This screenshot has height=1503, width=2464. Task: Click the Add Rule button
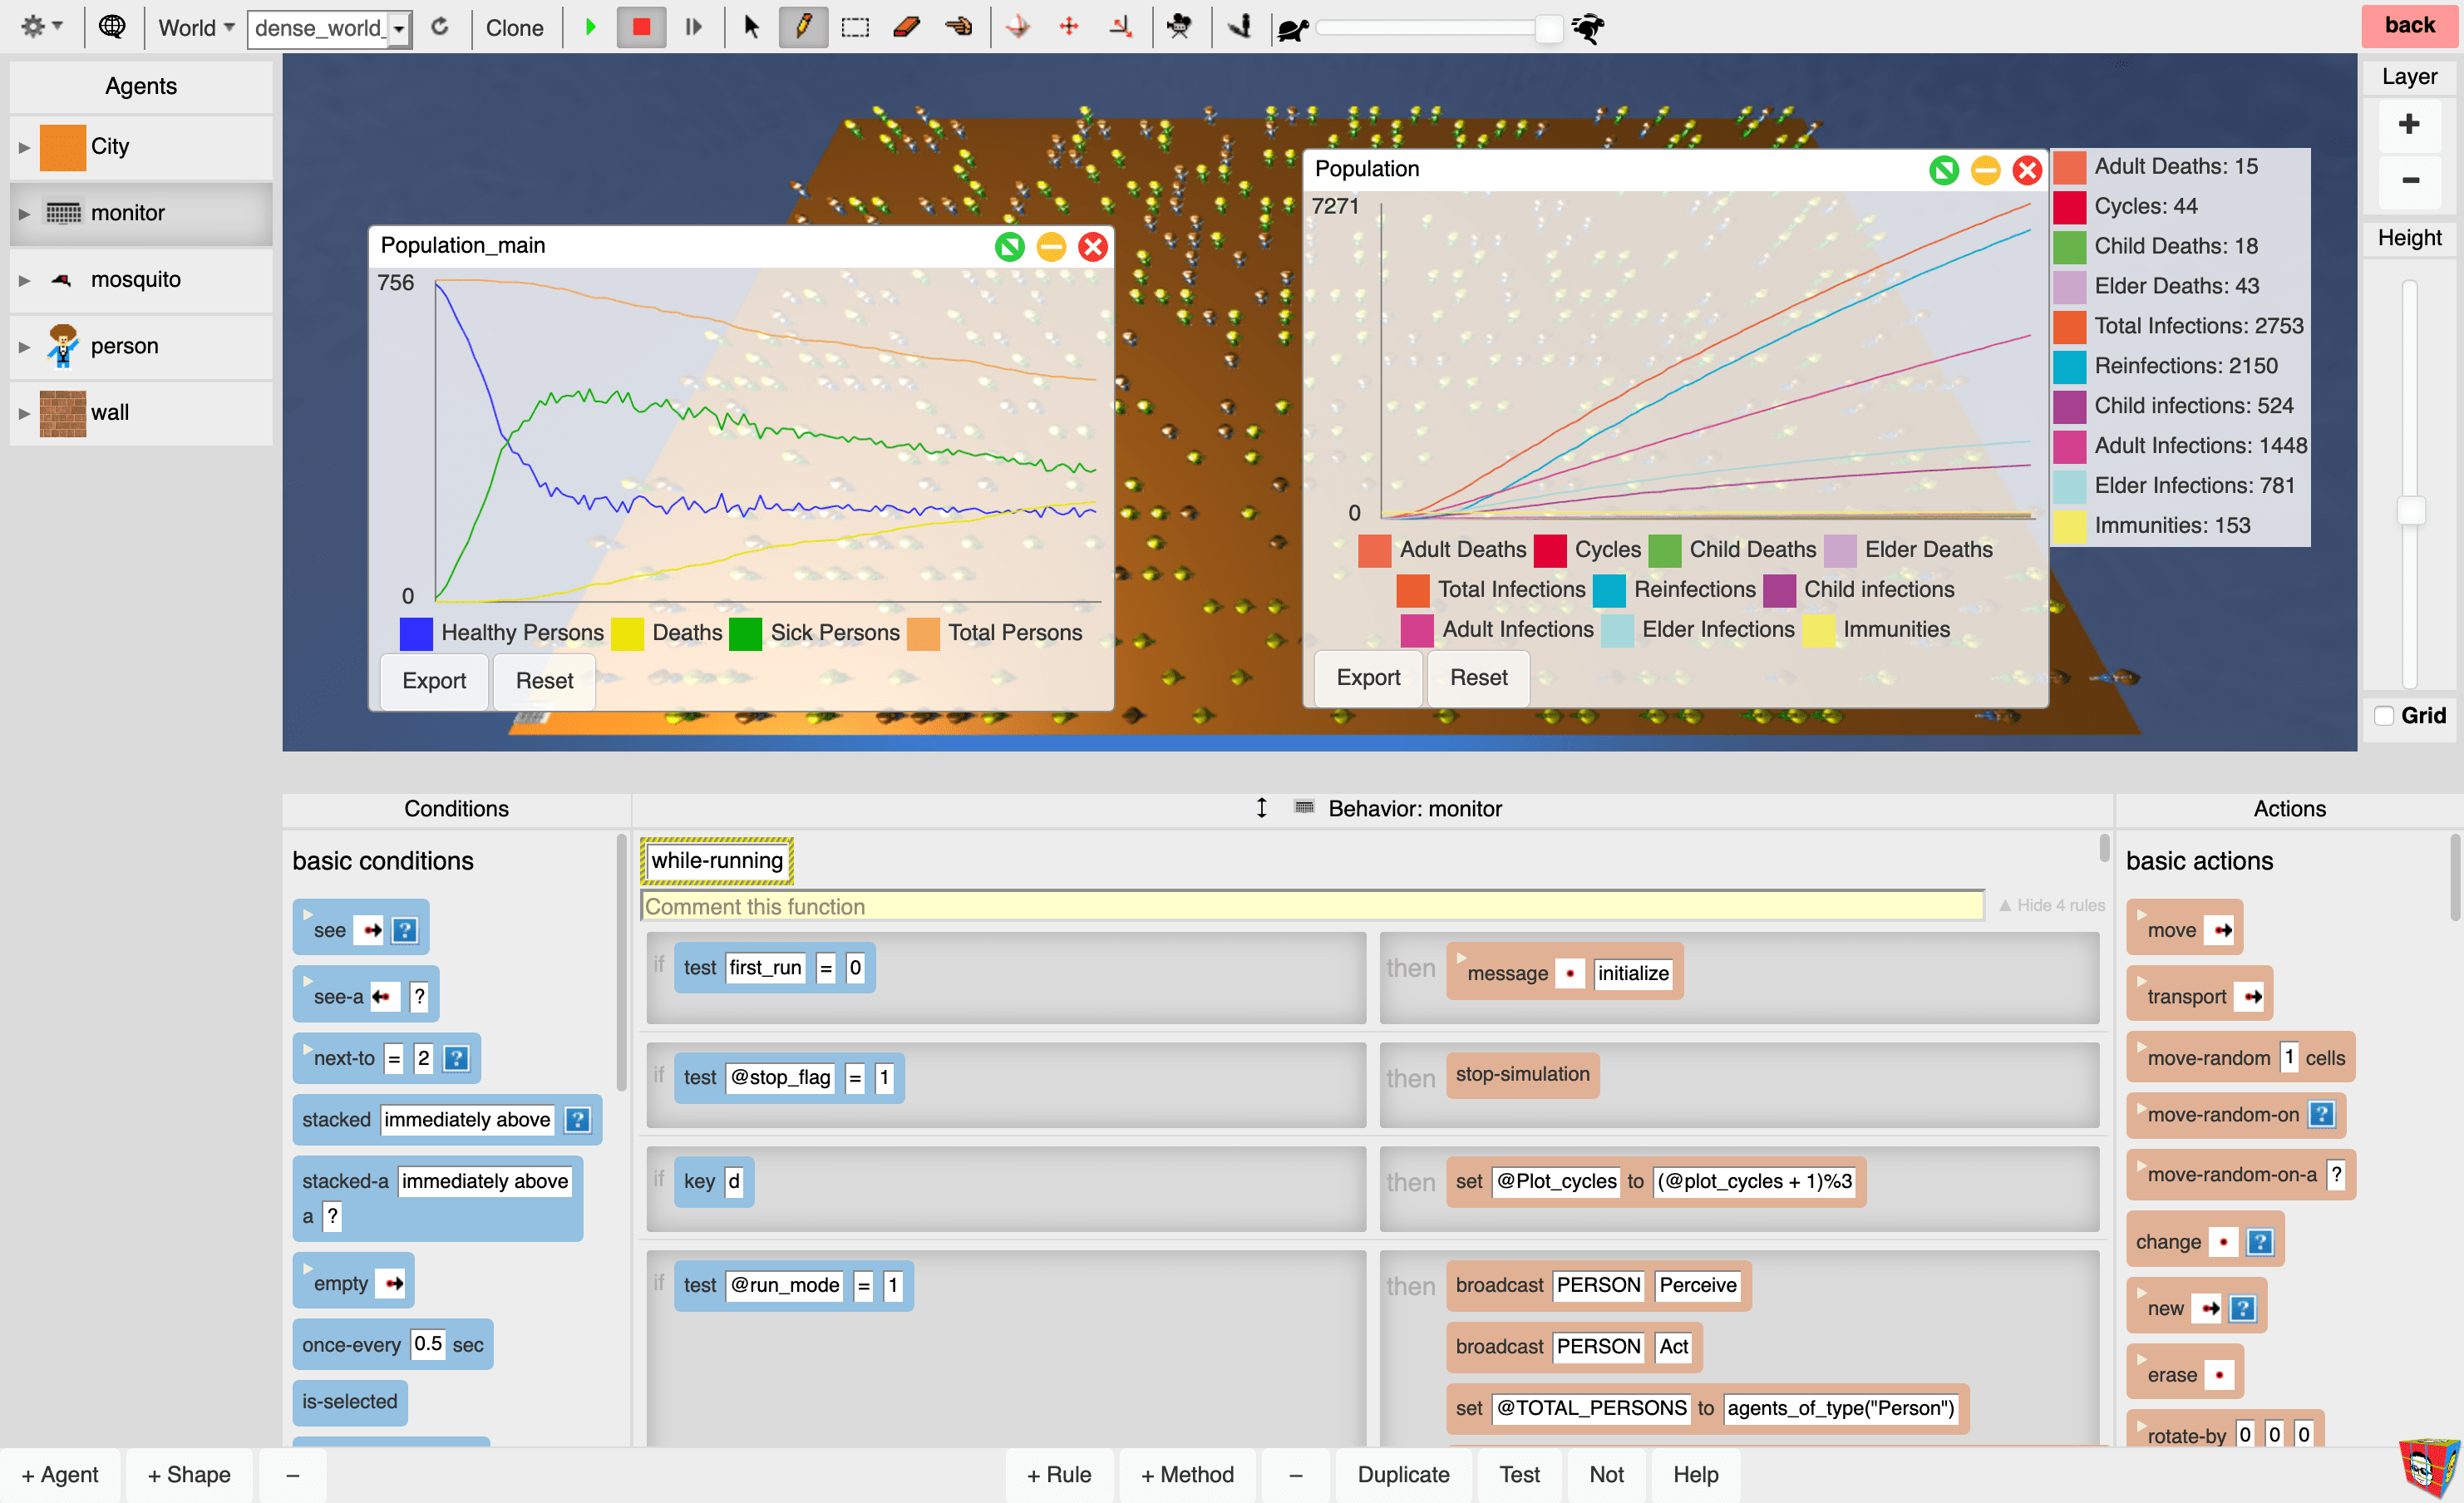(1057, 1475)
